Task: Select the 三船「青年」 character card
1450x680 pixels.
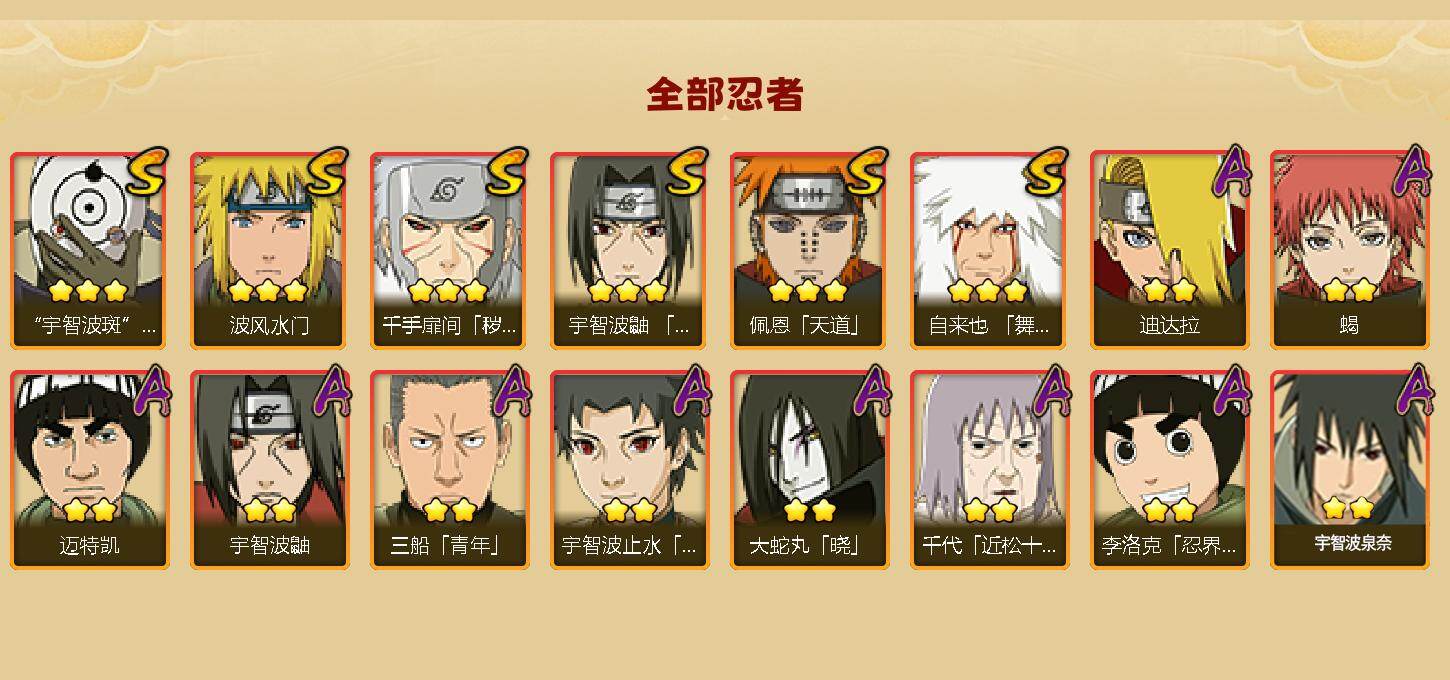Action: pos(449,470)
